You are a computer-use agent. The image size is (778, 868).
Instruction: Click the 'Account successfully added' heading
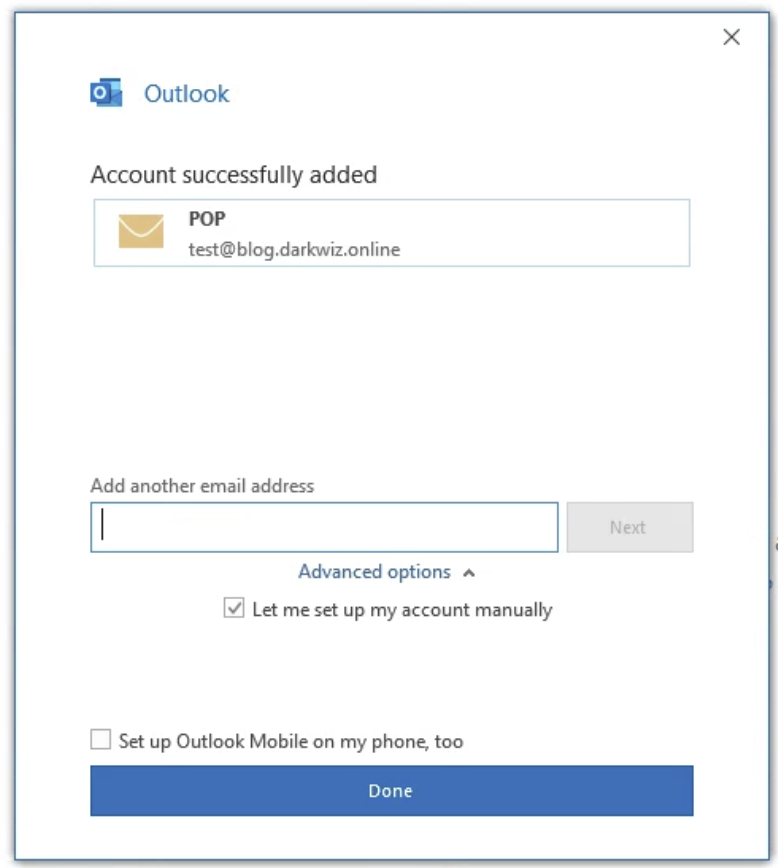234,175
